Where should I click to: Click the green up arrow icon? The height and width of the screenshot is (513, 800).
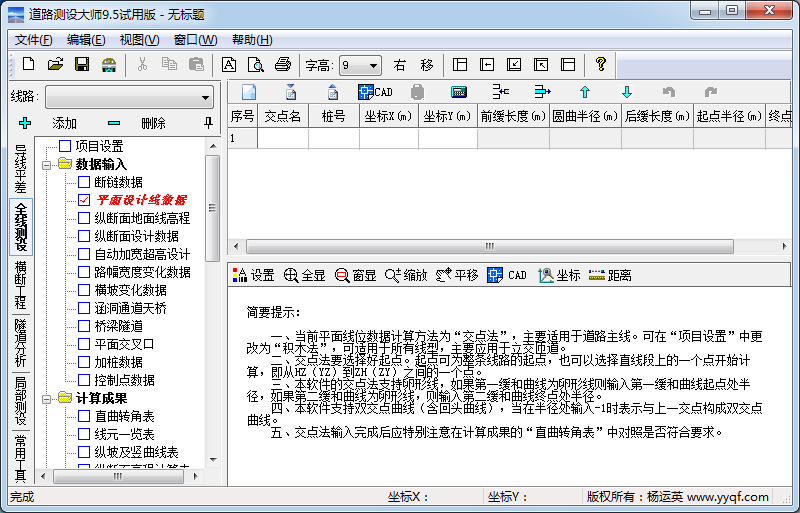click(585, 92)
